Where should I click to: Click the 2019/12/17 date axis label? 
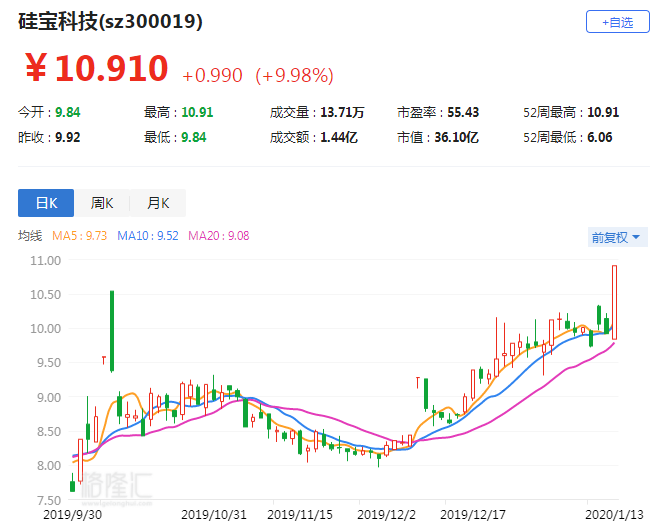473,515
